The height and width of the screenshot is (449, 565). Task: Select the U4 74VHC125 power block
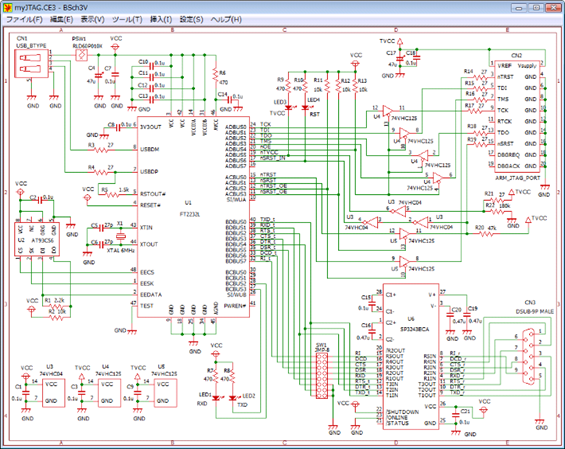(110, 393)
